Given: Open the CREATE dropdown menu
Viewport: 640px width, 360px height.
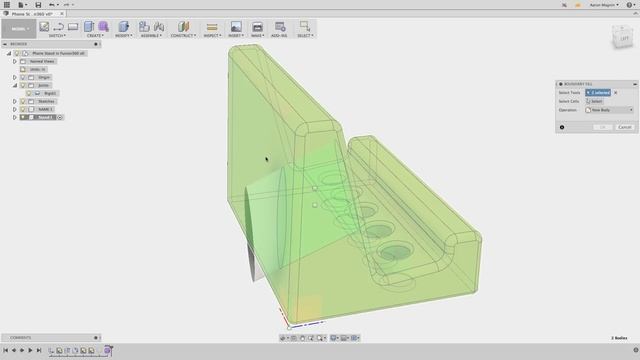Looking at the screenshot, I should point(95,36).
